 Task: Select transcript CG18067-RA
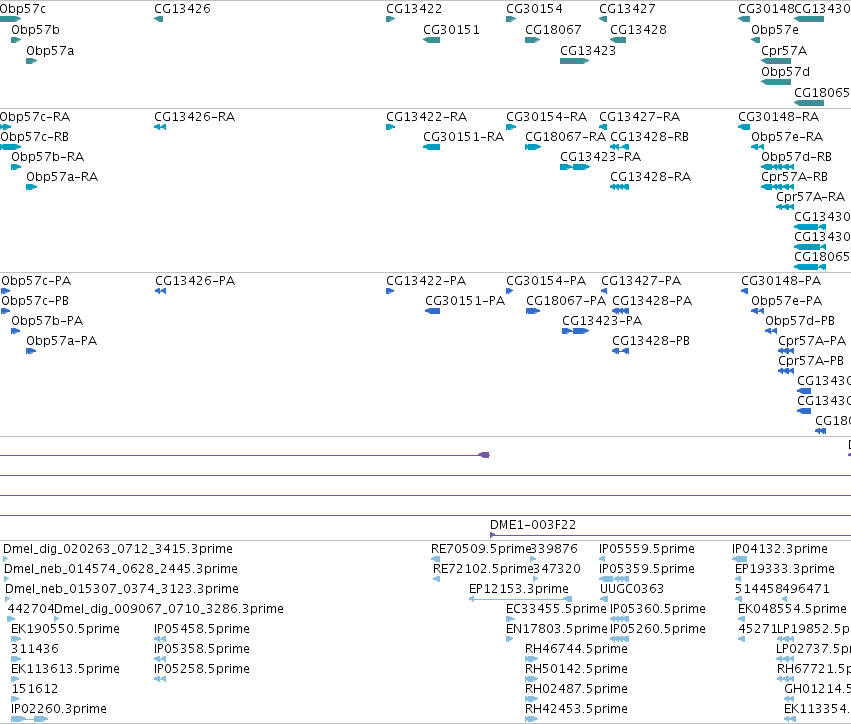565,137
